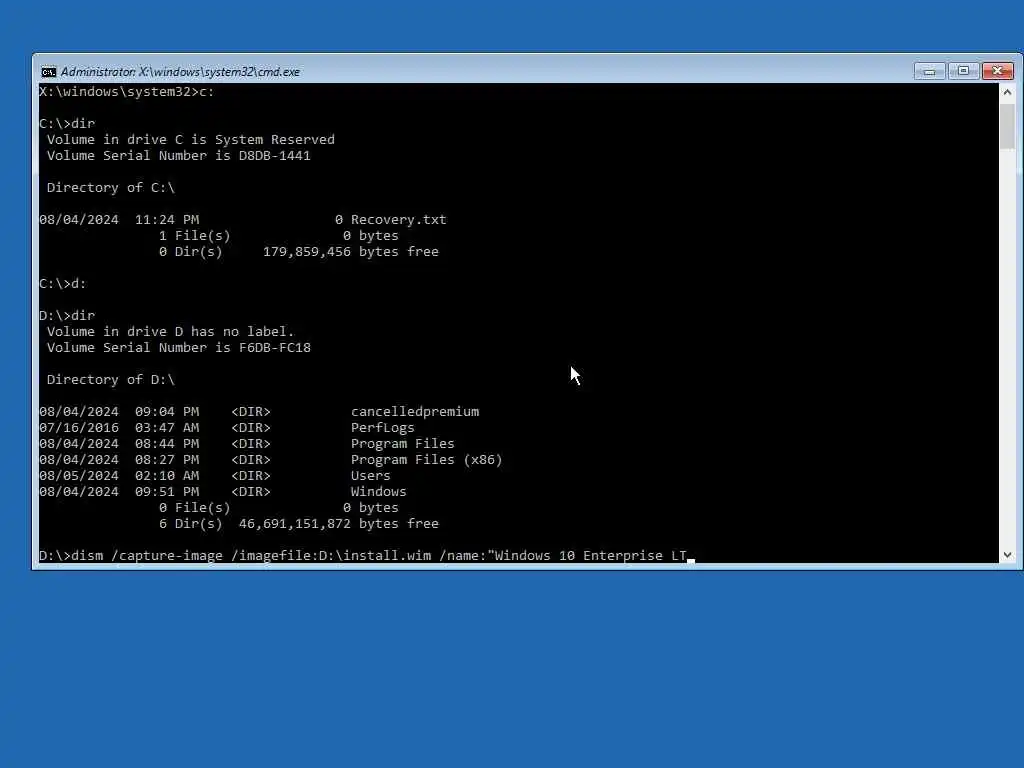
Task: Click the 'C:\>dir' prompt line
Action: point(67,123)
